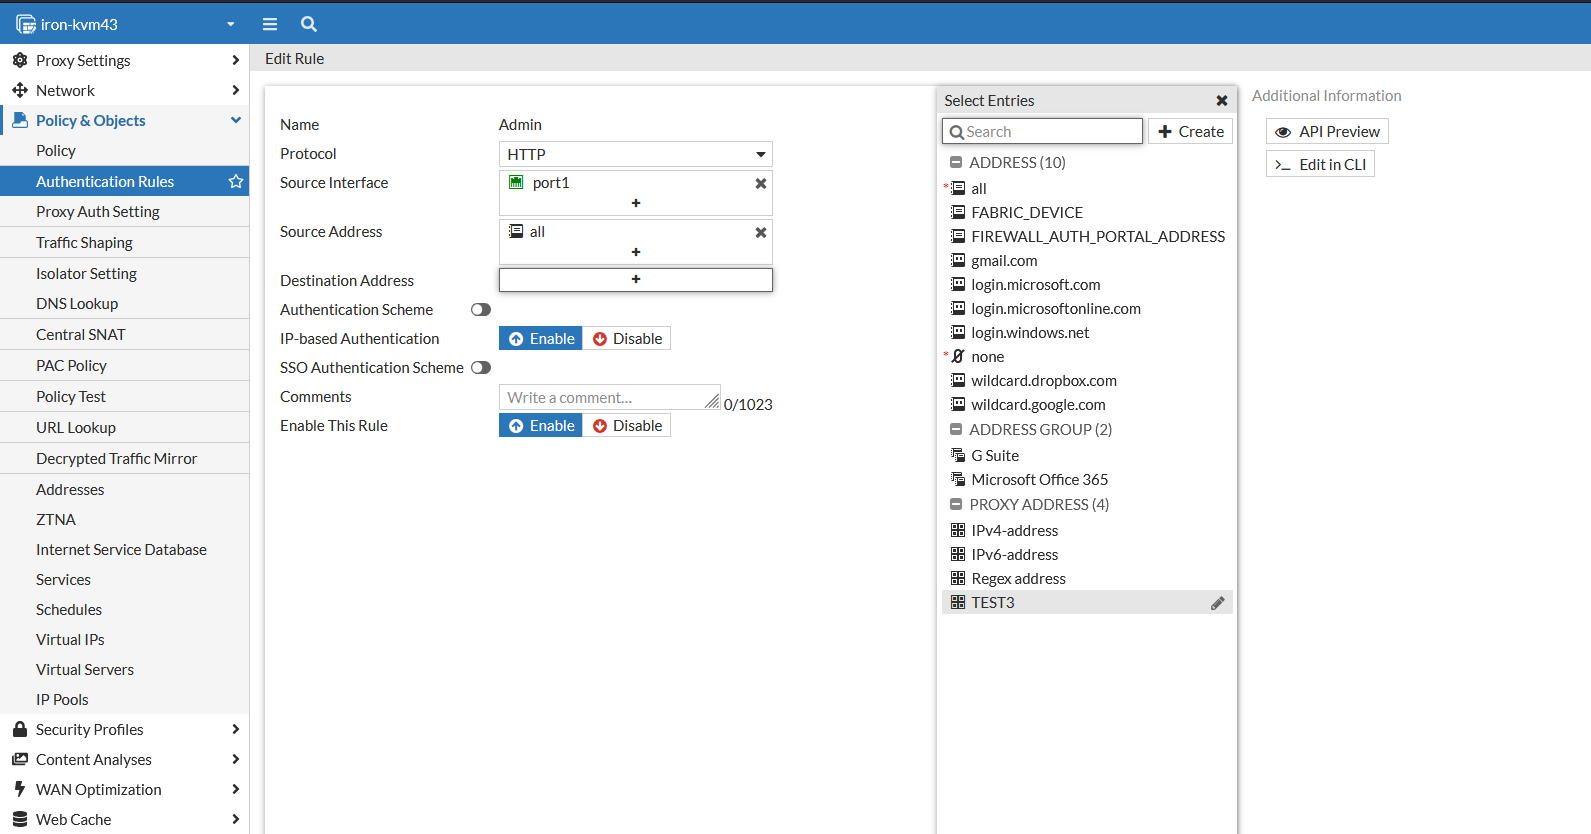
Task: Collapse the ADDRESS GROUP (2) section
Action: (x=956, y=429)
